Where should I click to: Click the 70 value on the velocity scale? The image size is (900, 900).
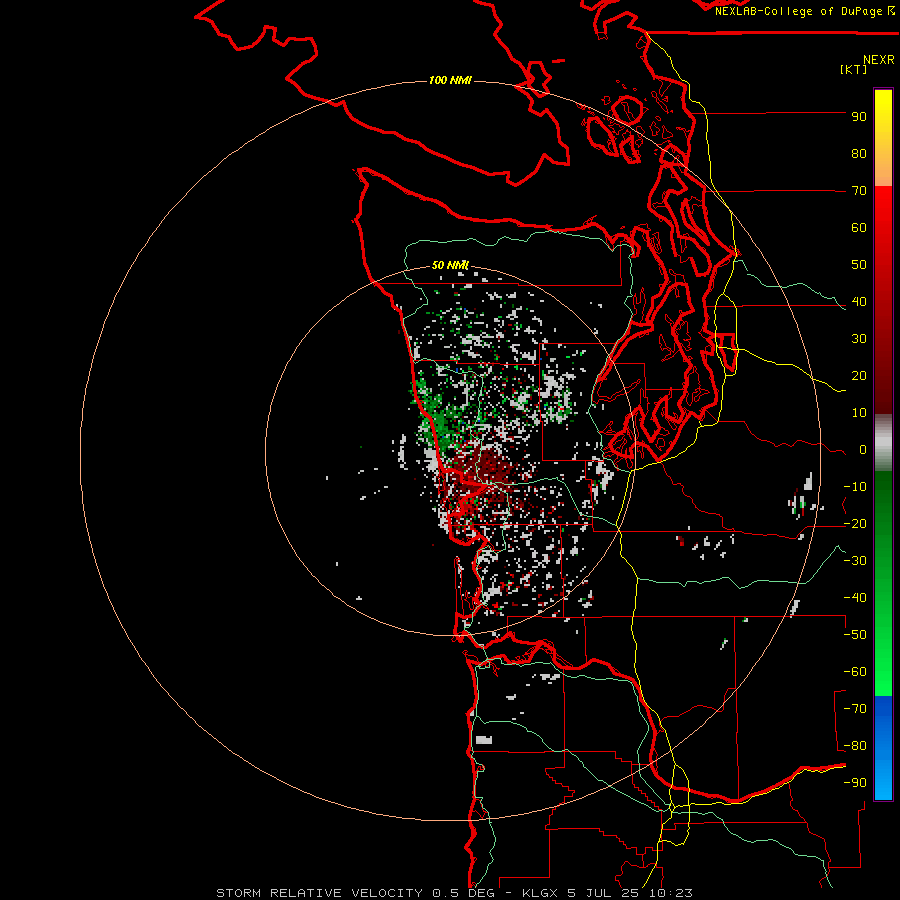(x=859, y=191)
